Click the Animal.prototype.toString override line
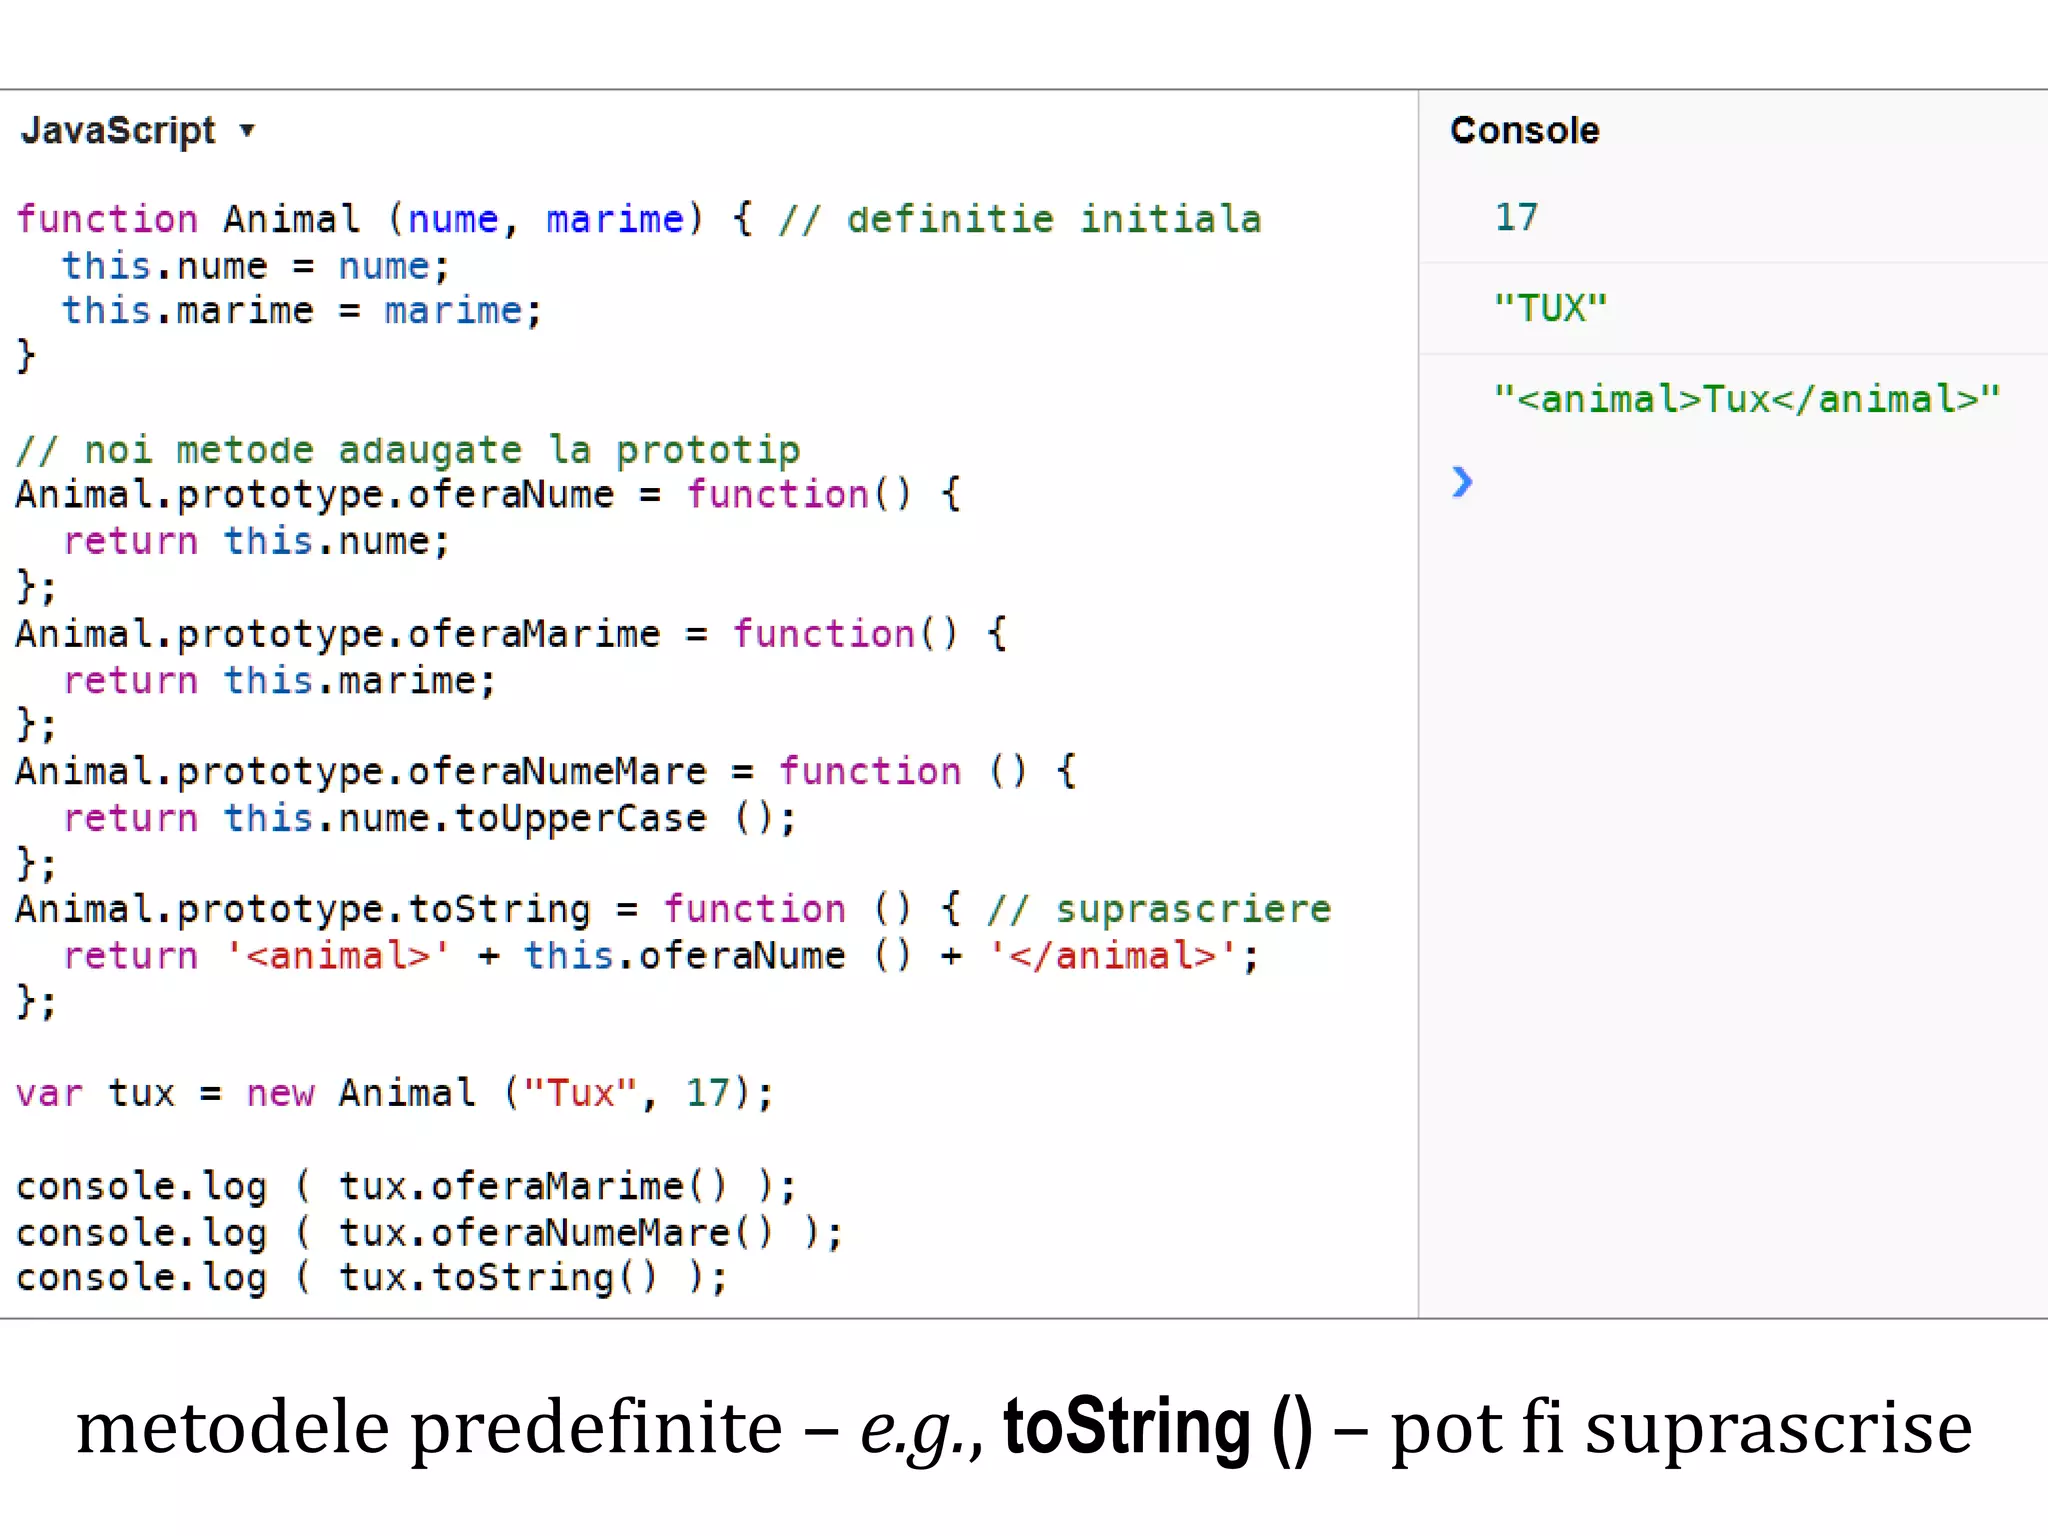2048x1536 pixels. [674, 910]
